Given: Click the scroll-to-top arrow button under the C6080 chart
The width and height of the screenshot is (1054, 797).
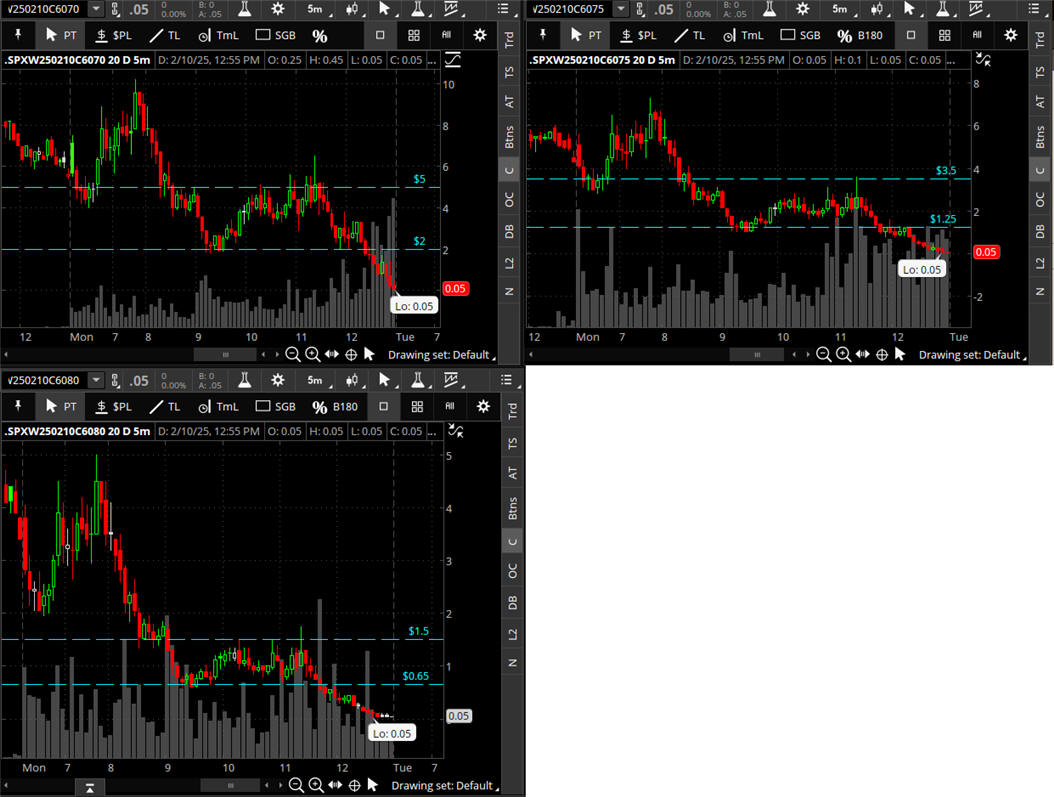Looking at the screenshot, I should (x=89, y=787).
